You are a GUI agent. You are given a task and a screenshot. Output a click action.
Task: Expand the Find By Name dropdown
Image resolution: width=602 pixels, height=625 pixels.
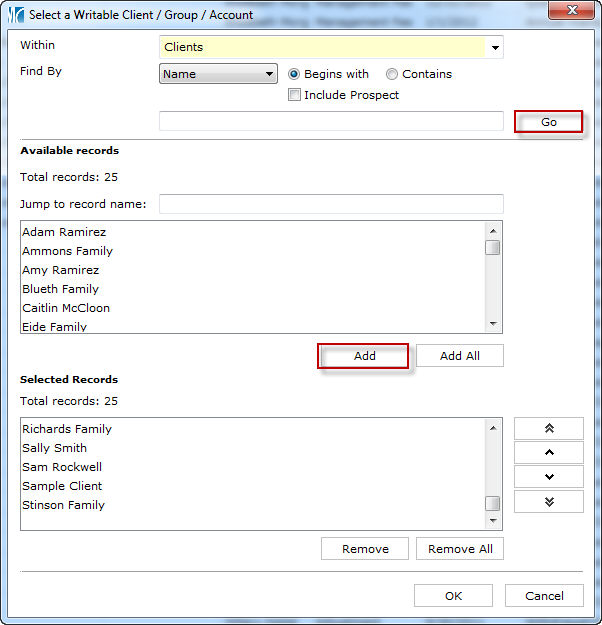(x=269, y=74)
